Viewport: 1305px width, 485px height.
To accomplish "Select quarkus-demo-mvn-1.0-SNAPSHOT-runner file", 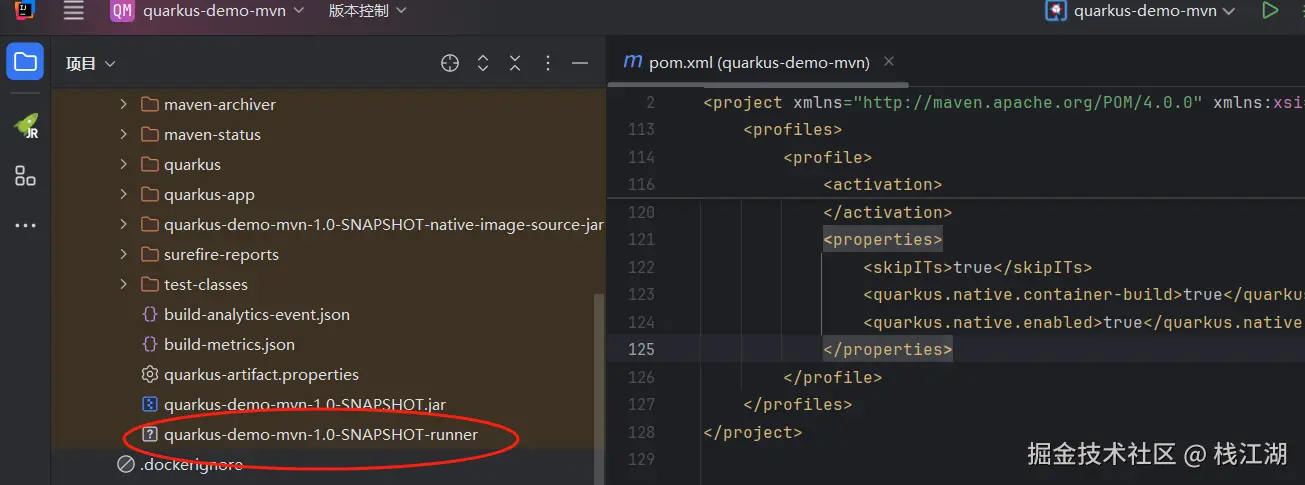I will click(x=320, y=435).
